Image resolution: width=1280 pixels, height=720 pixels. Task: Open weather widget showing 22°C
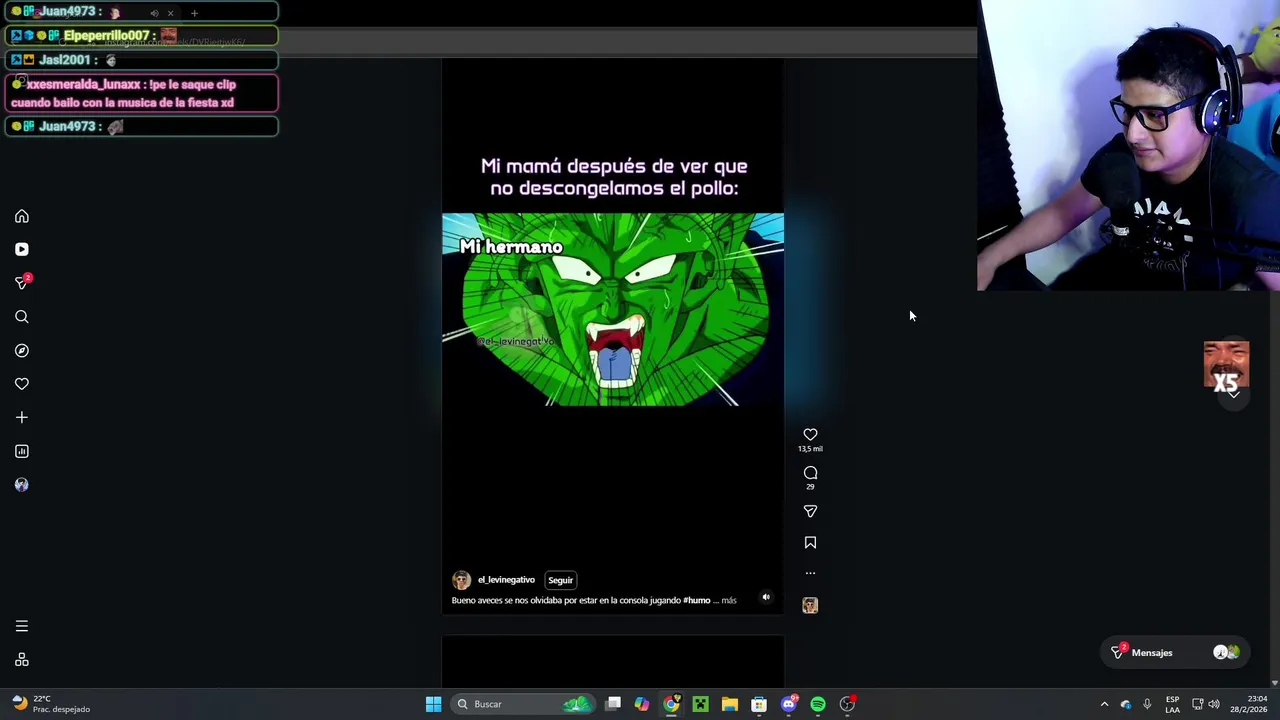click(51, 704)
